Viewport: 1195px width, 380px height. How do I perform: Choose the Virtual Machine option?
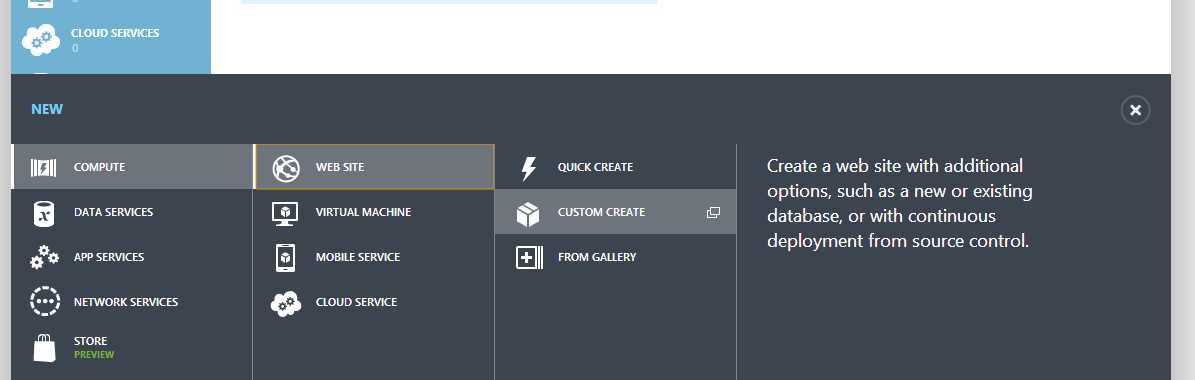pyautogui.click(x=374, y=212)
